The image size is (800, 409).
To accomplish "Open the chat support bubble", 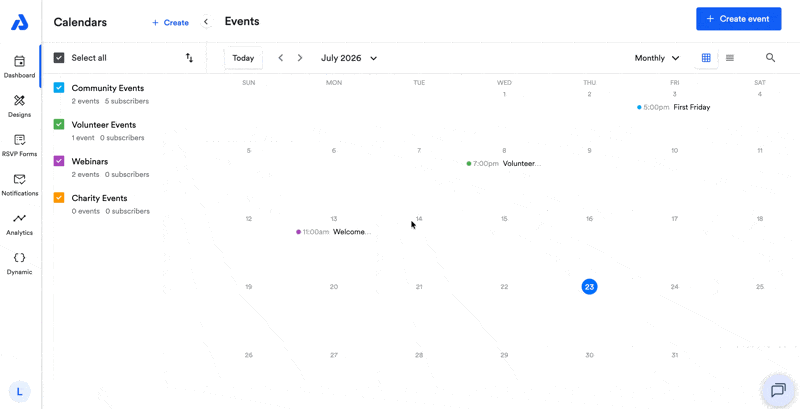I will pyautogui.click(x=778, y=391).
